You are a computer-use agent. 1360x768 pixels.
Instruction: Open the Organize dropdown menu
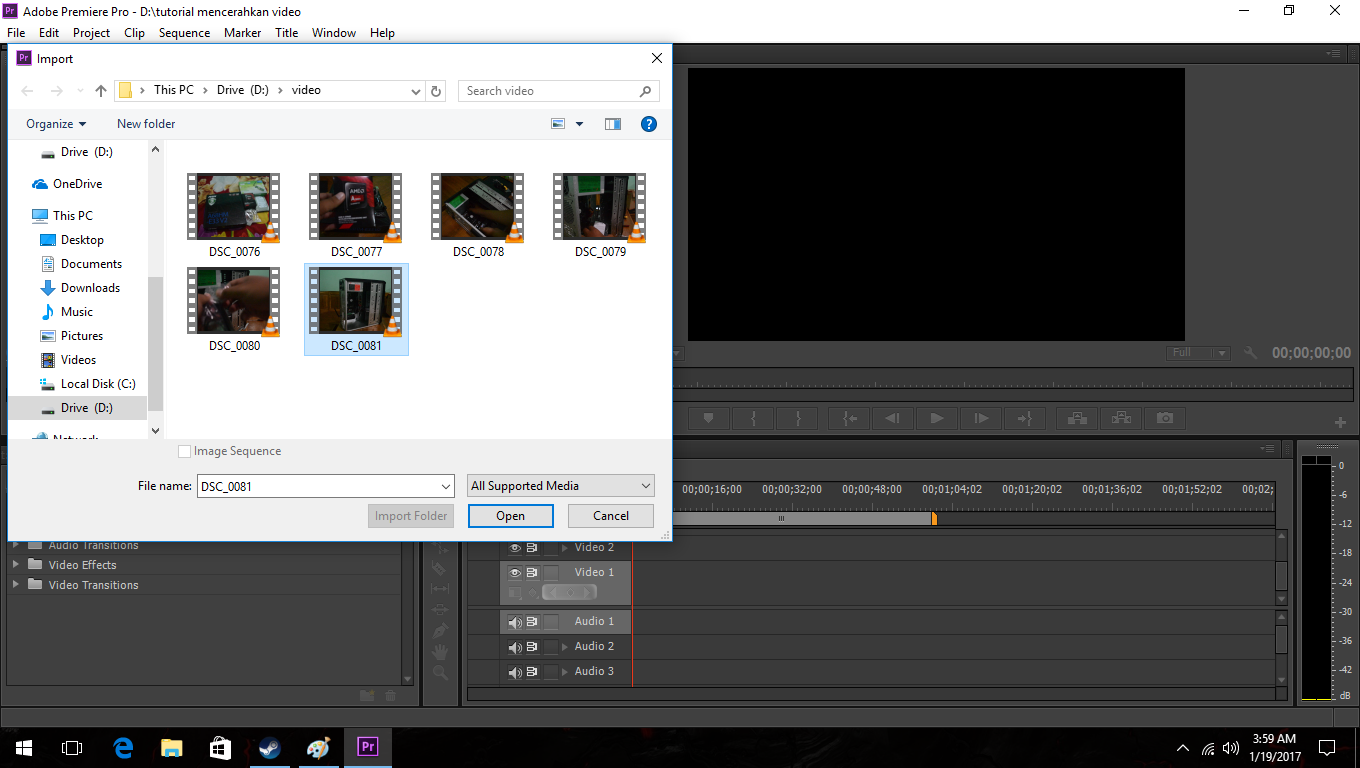56,124
